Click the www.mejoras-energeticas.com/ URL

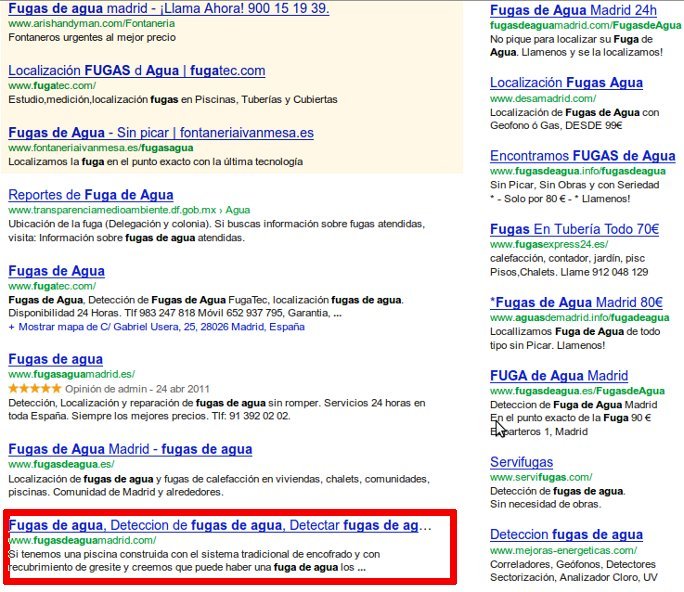tap(563, 551)
